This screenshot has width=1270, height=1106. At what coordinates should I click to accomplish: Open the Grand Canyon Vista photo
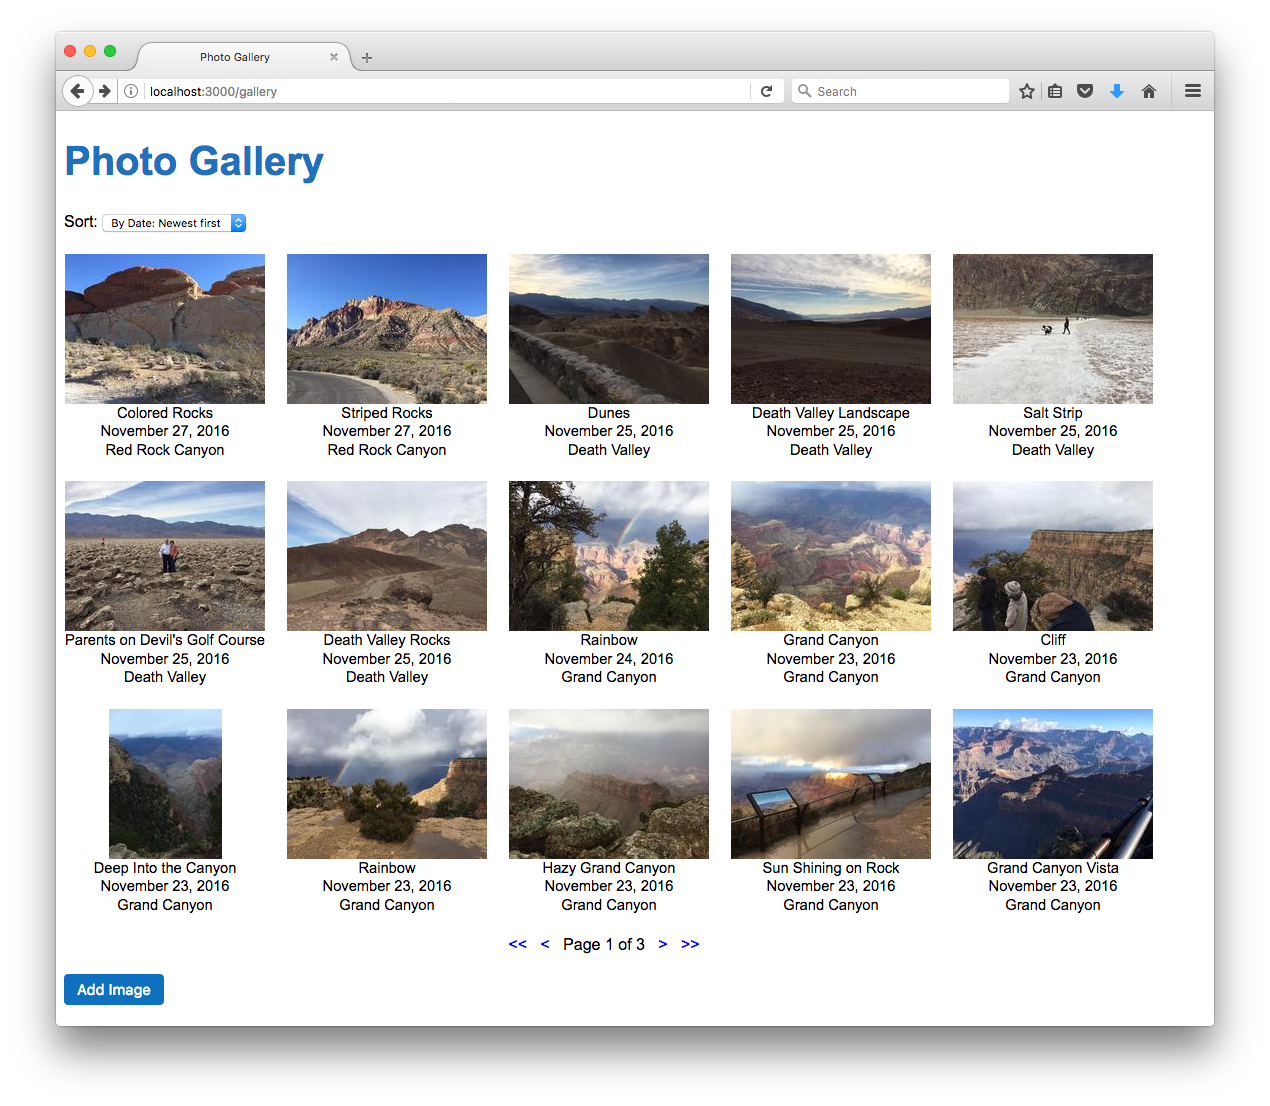click(1053, 784)
